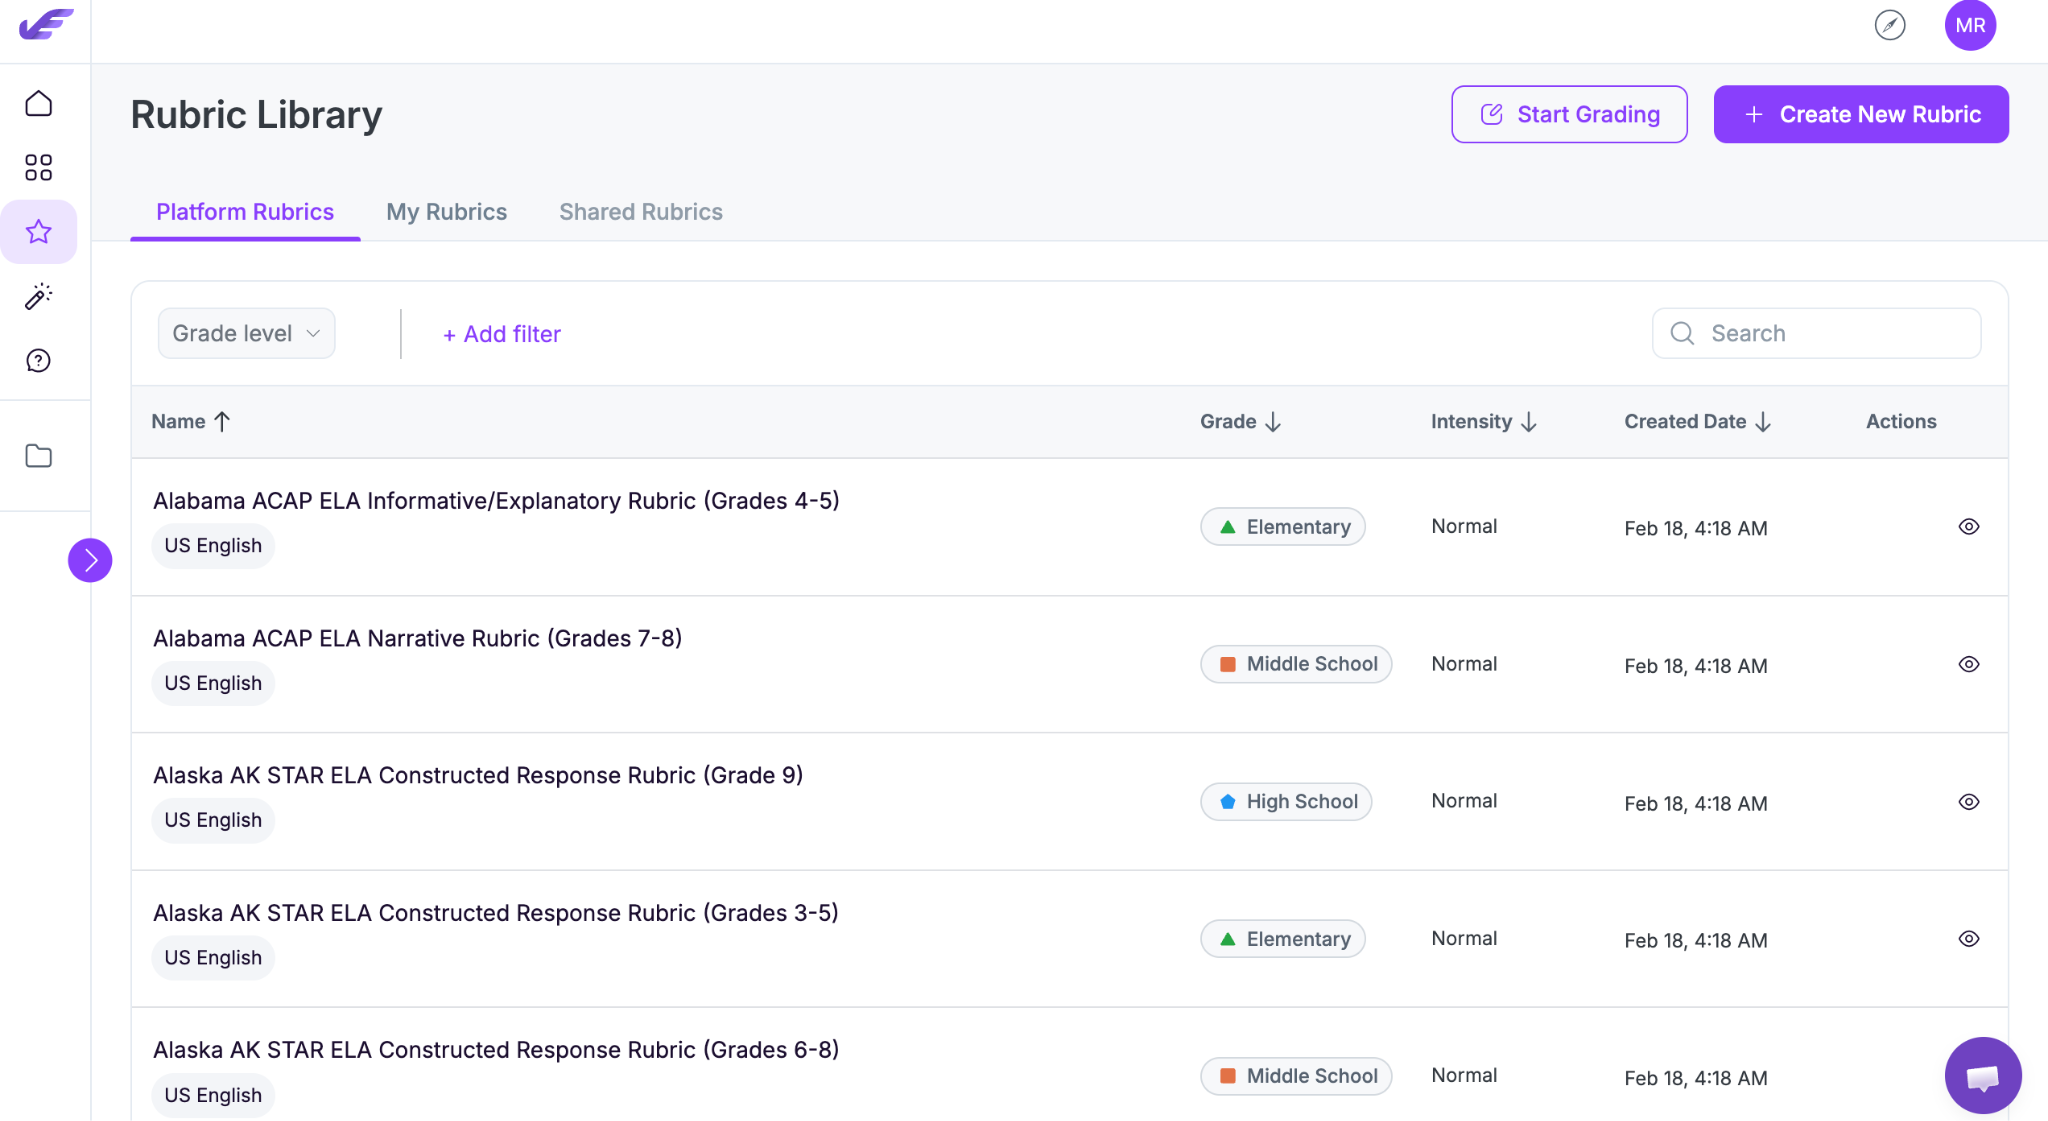This screenshot has height=1121, width=2048.
Task: Click Normal intensity in Alaska Grade 9 row
Action: (1464, 801)
